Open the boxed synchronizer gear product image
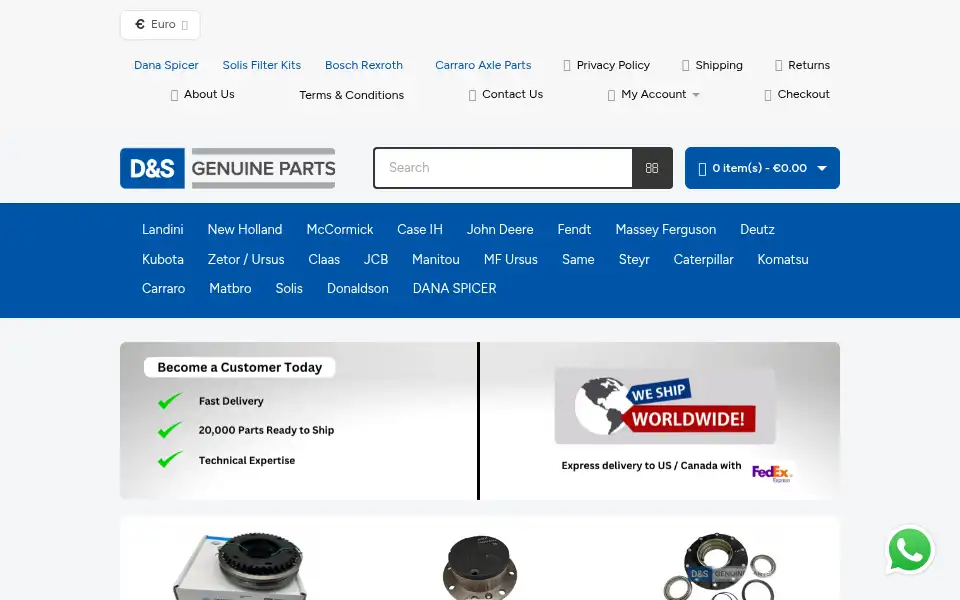The width and height of the screenshot is (960, 600). click(239, 566)
